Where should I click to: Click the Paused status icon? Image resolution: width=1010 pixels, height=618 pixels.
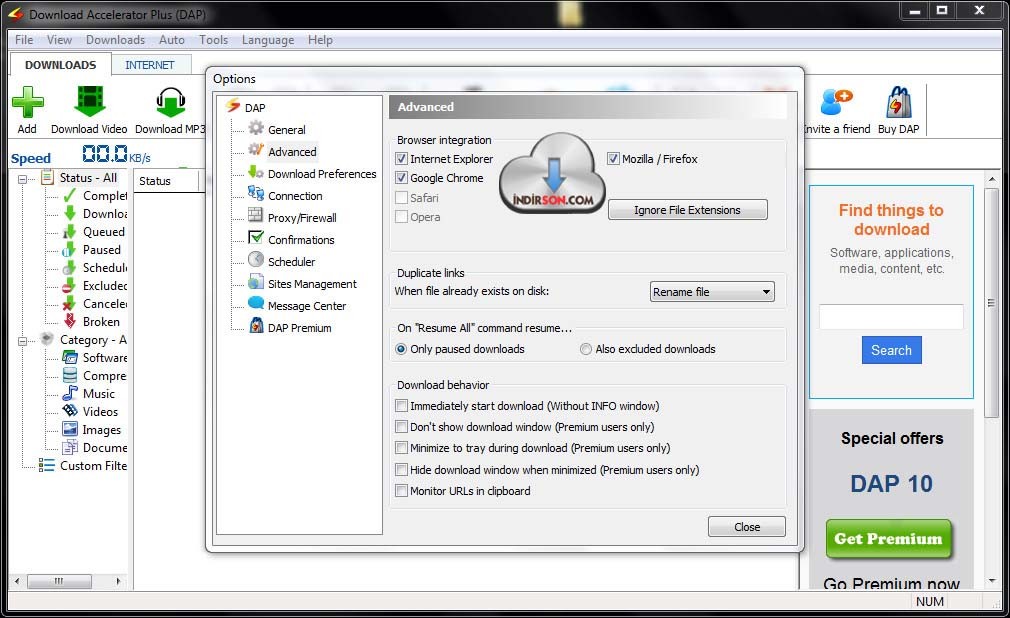tap(70, 249)
